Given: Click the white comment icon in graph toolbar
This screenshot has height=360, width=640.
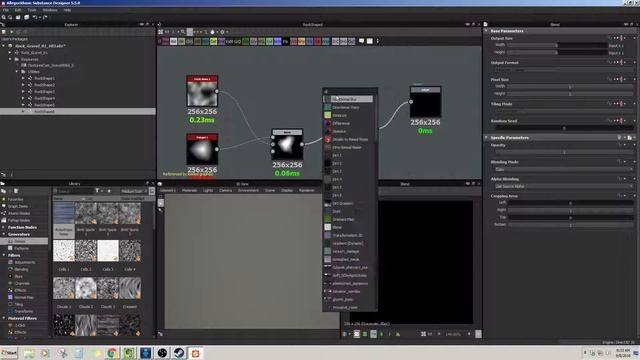Looking at the screenshot, I should (362, 41).
